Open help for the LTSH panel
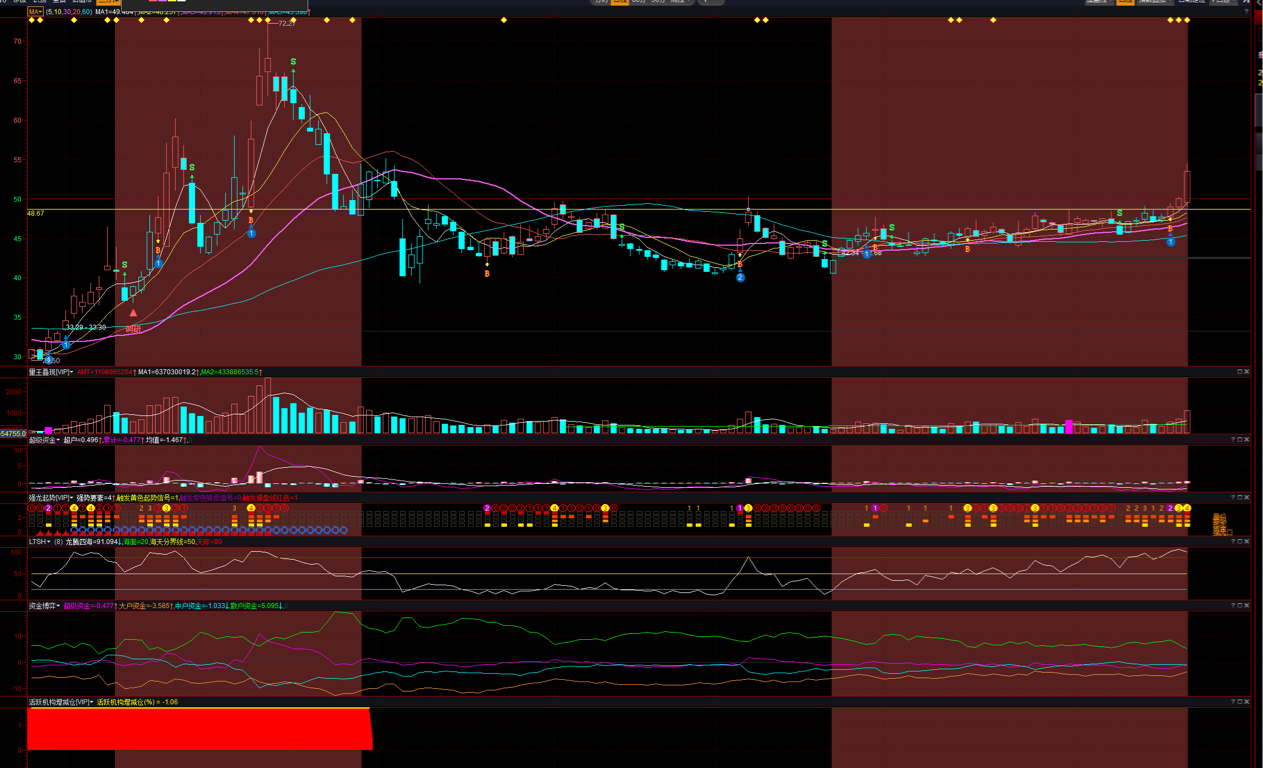The height and width of the screenshot is (768, 1263). tap(1233, 542)
